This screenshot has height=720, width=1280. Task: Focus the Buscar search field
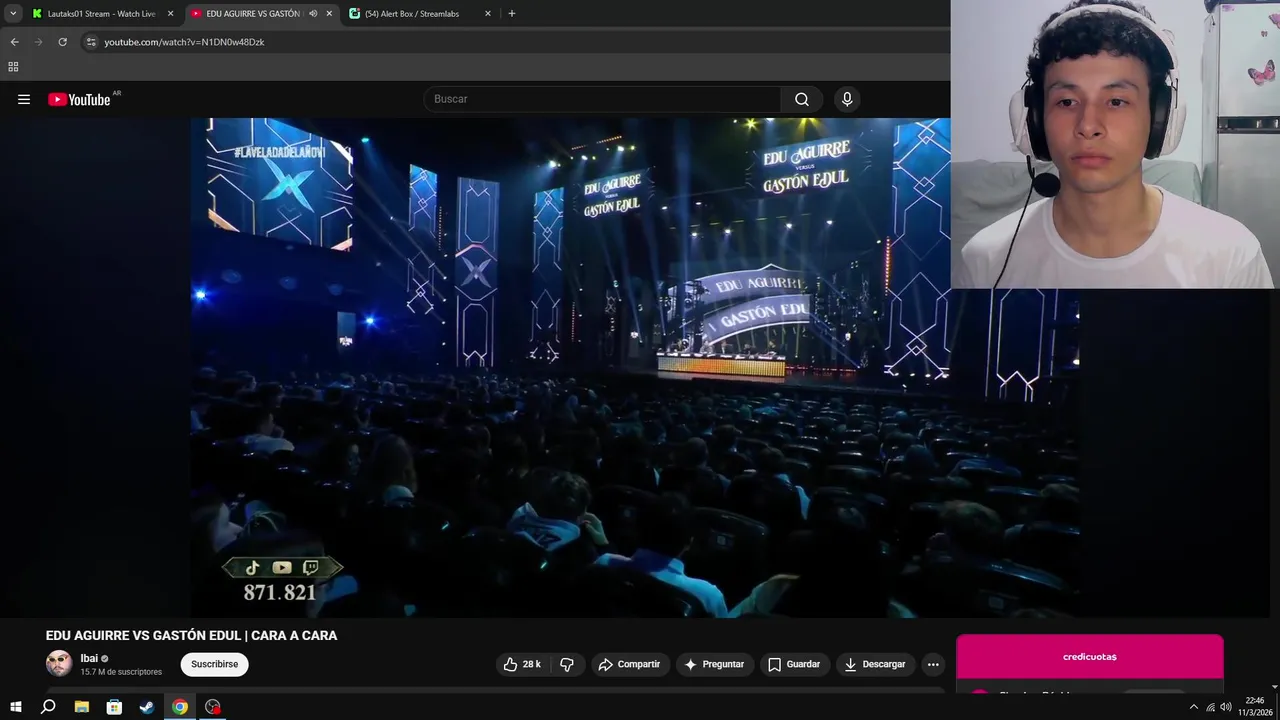[603, 99]
